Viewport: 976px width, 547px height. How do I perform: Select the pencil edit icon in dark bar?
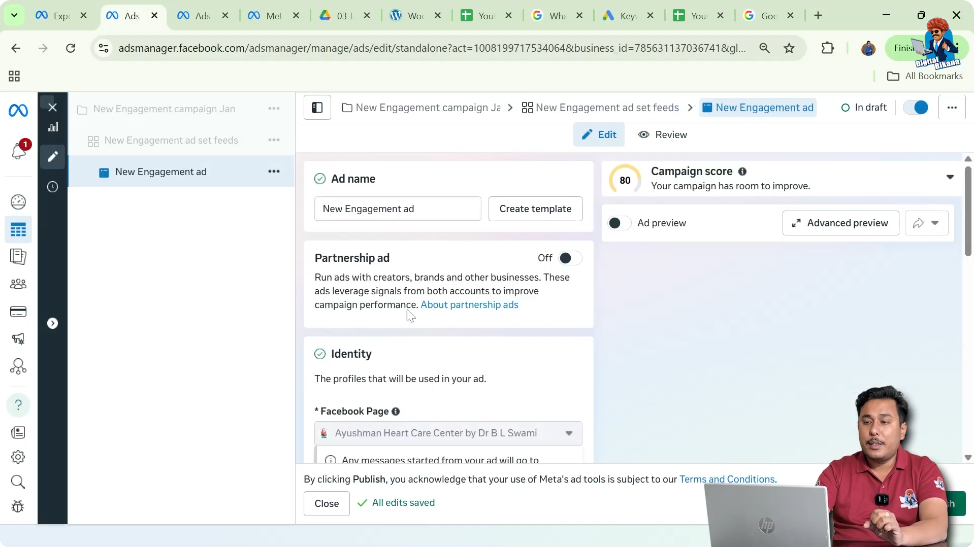point(52,156)
